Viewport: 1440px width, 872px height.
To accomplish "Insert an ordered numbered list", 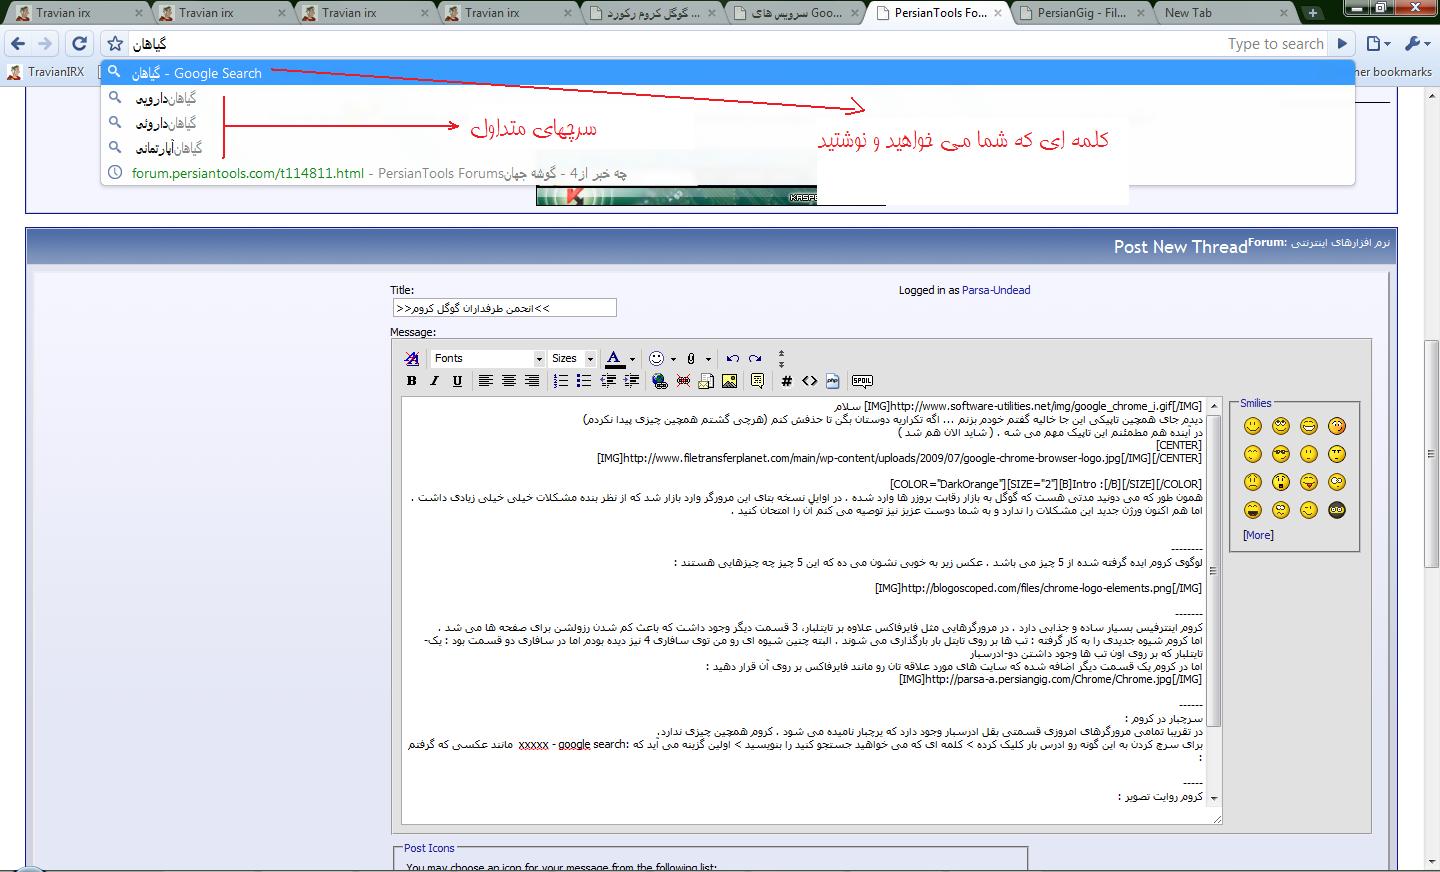I will (x=560, y=381).
